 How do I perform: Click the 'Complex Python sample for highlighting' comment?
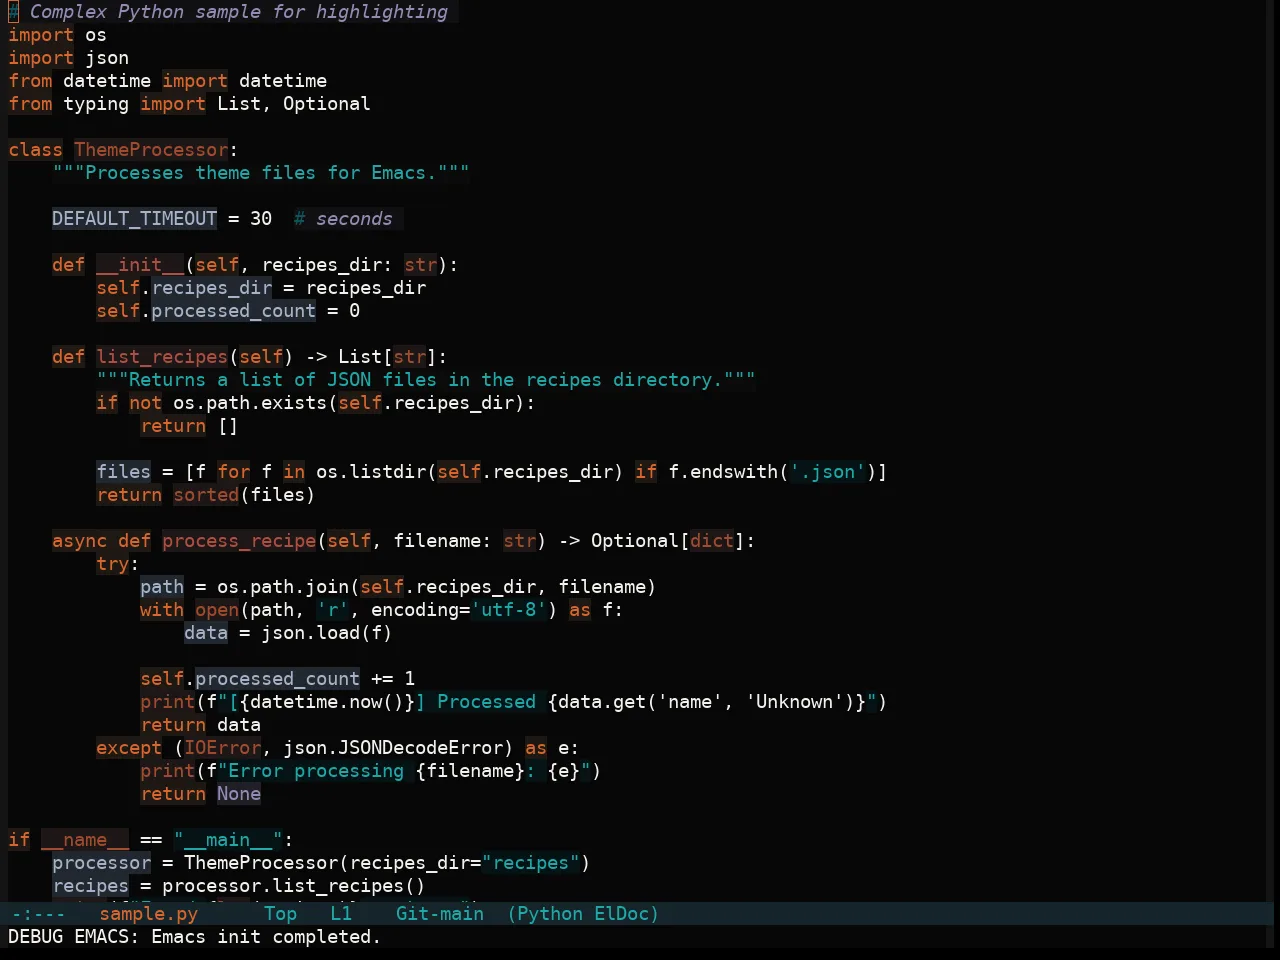(239, 12)
